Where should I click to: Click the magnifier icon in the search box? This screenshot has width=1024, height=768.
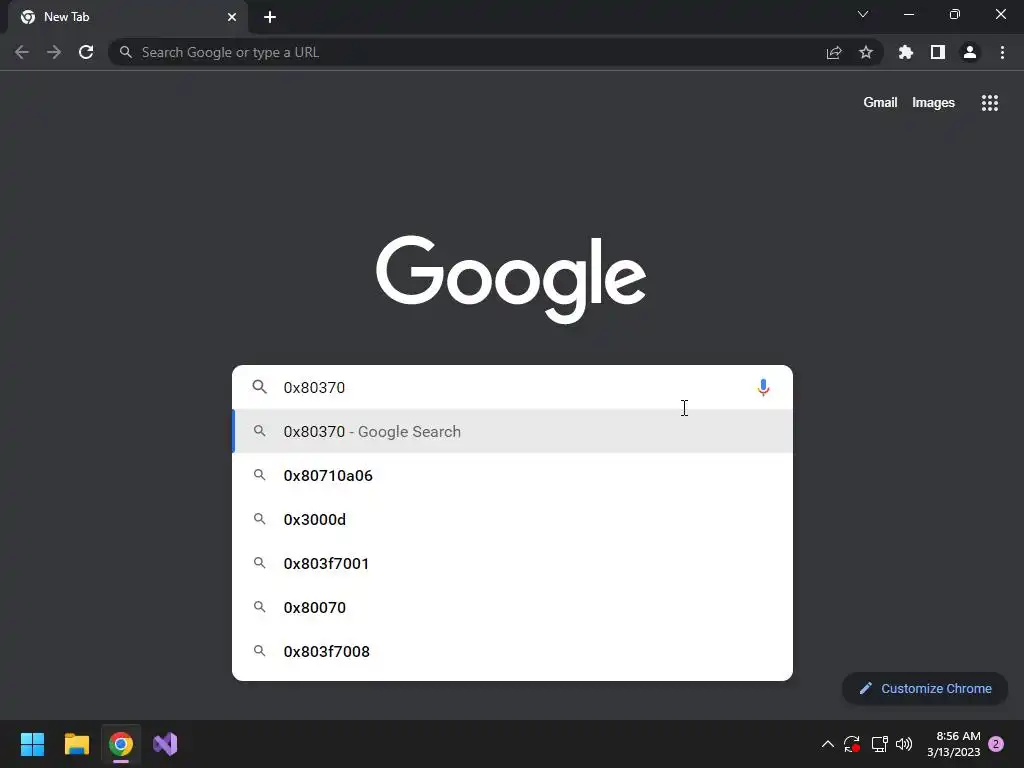click(x=259, y=387)
